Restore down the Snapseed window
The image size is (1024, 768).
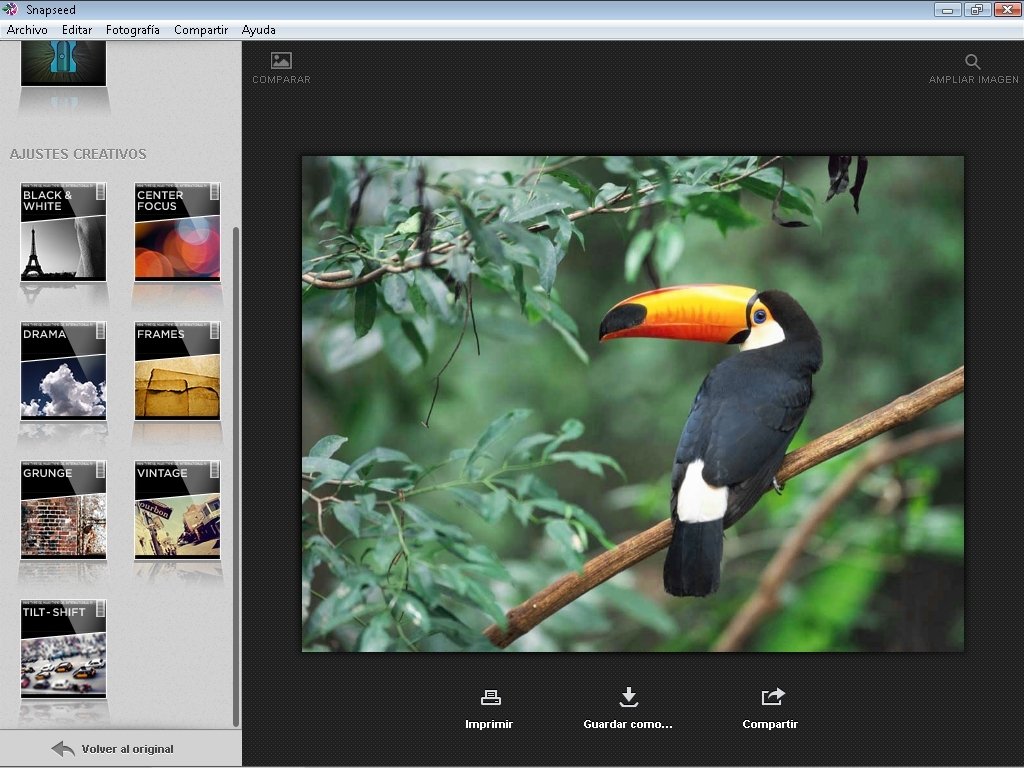coord(977,10)
